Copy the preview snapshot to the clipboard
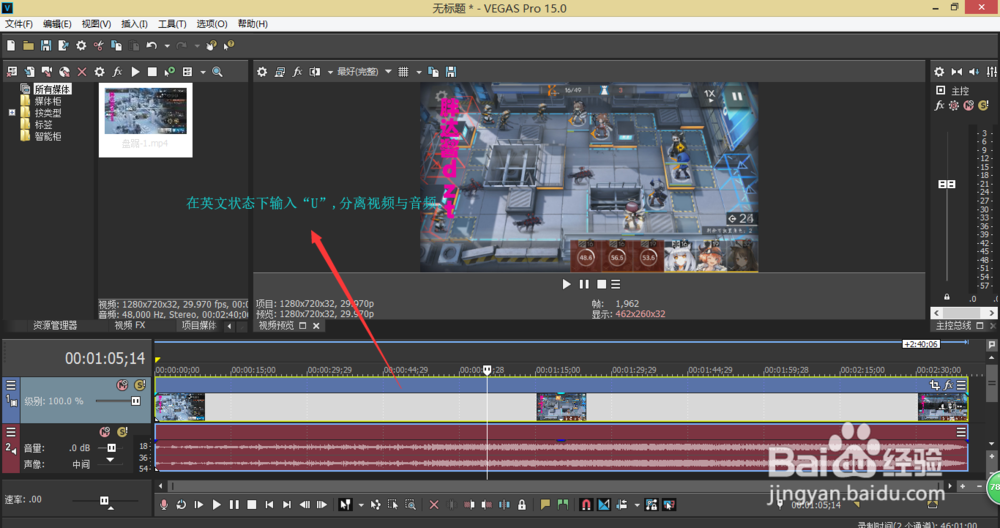The height and width of the screenshot is (528, 1000). (433, 72)
